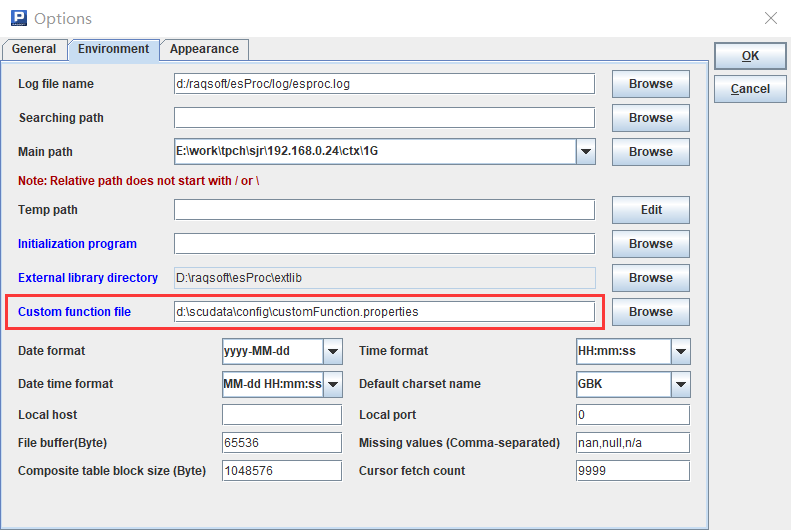Select the Environment tab
The height and width of the screenshot is (530, 791).
click(113, 49)
